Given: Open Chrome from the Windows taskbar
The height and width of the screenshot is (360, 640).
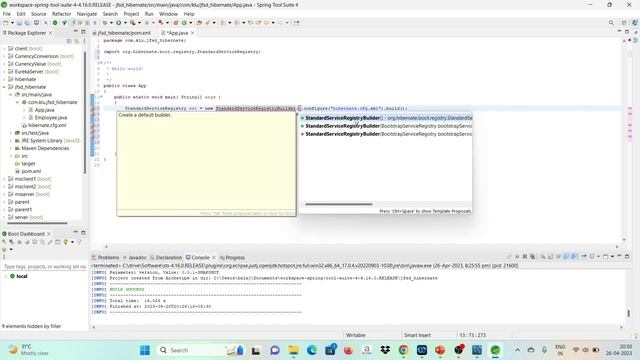Looking at the screenshot, I should (403, 350).
